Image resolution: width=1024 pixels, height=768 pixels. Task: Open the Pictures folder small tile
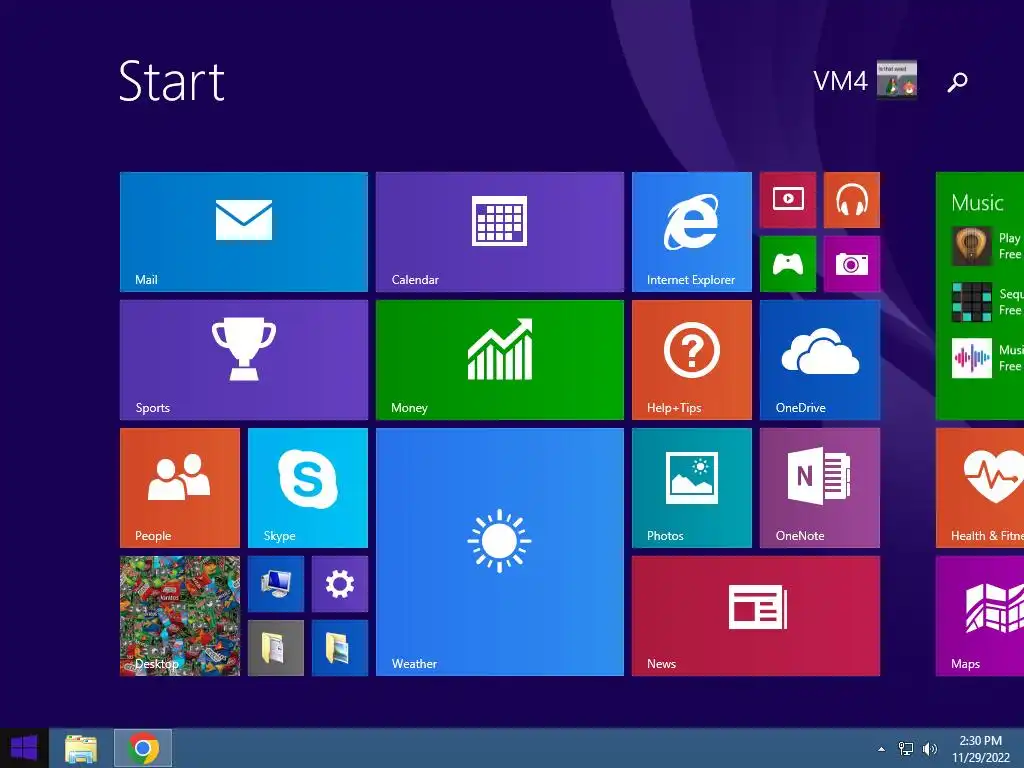[x=340, y=648]
